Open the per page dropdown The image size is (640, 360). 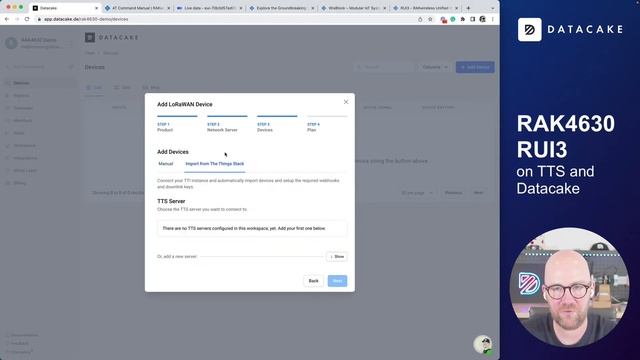tap(417, 193)
